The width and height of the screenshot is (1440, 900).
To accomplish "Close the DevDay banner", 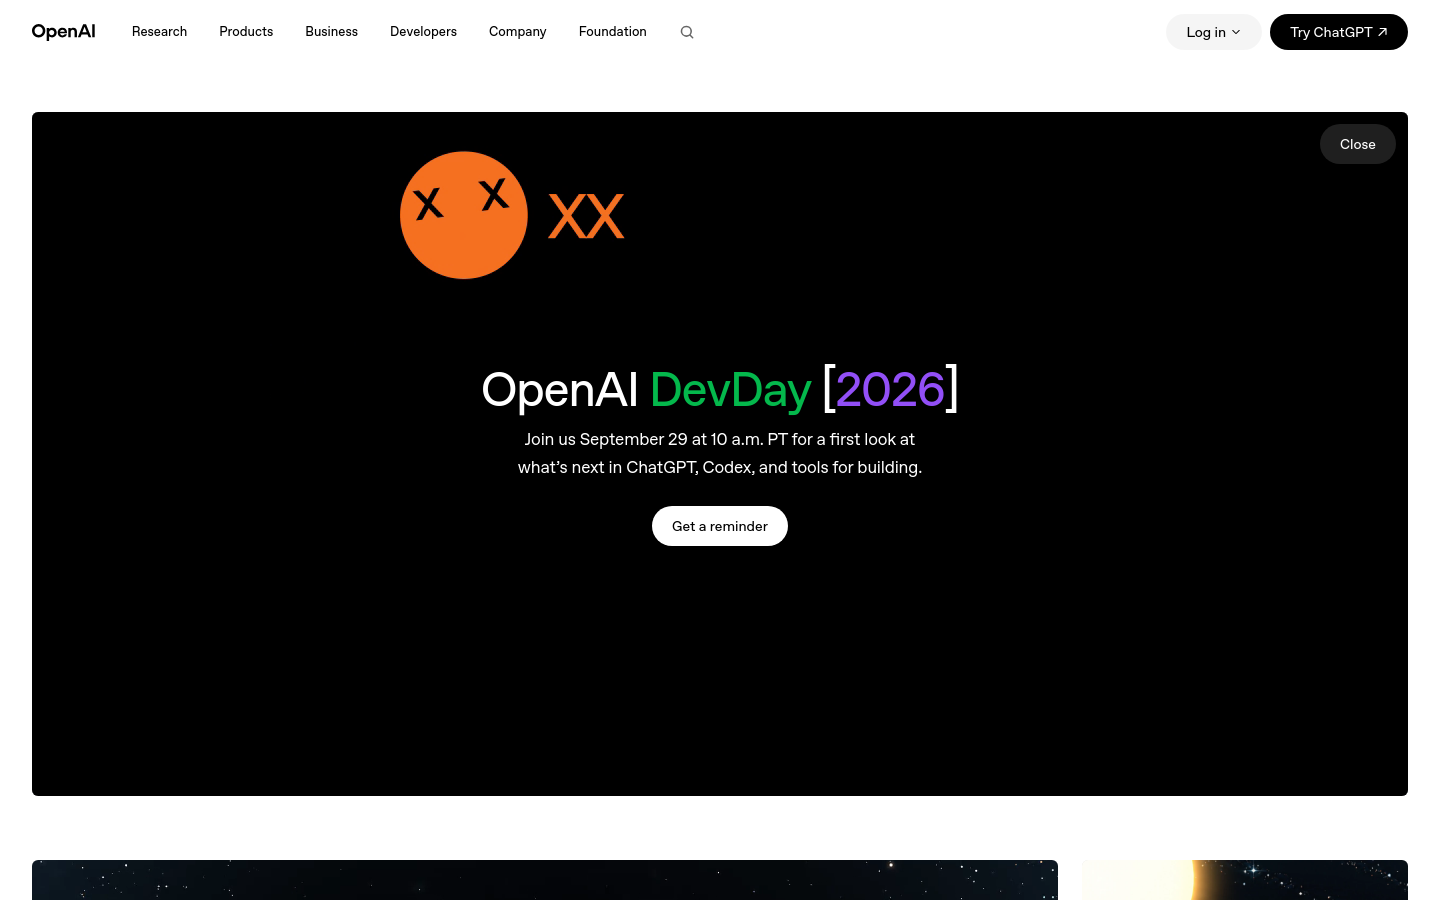I will pos(1357,144).
